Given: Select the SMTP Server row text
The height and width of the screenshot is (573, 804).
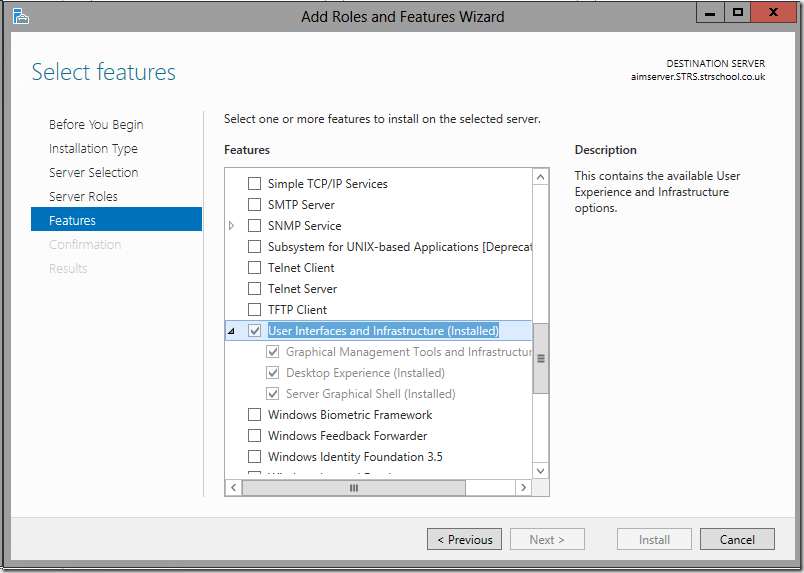Looking at the screenshot, I should pos(301,205).
